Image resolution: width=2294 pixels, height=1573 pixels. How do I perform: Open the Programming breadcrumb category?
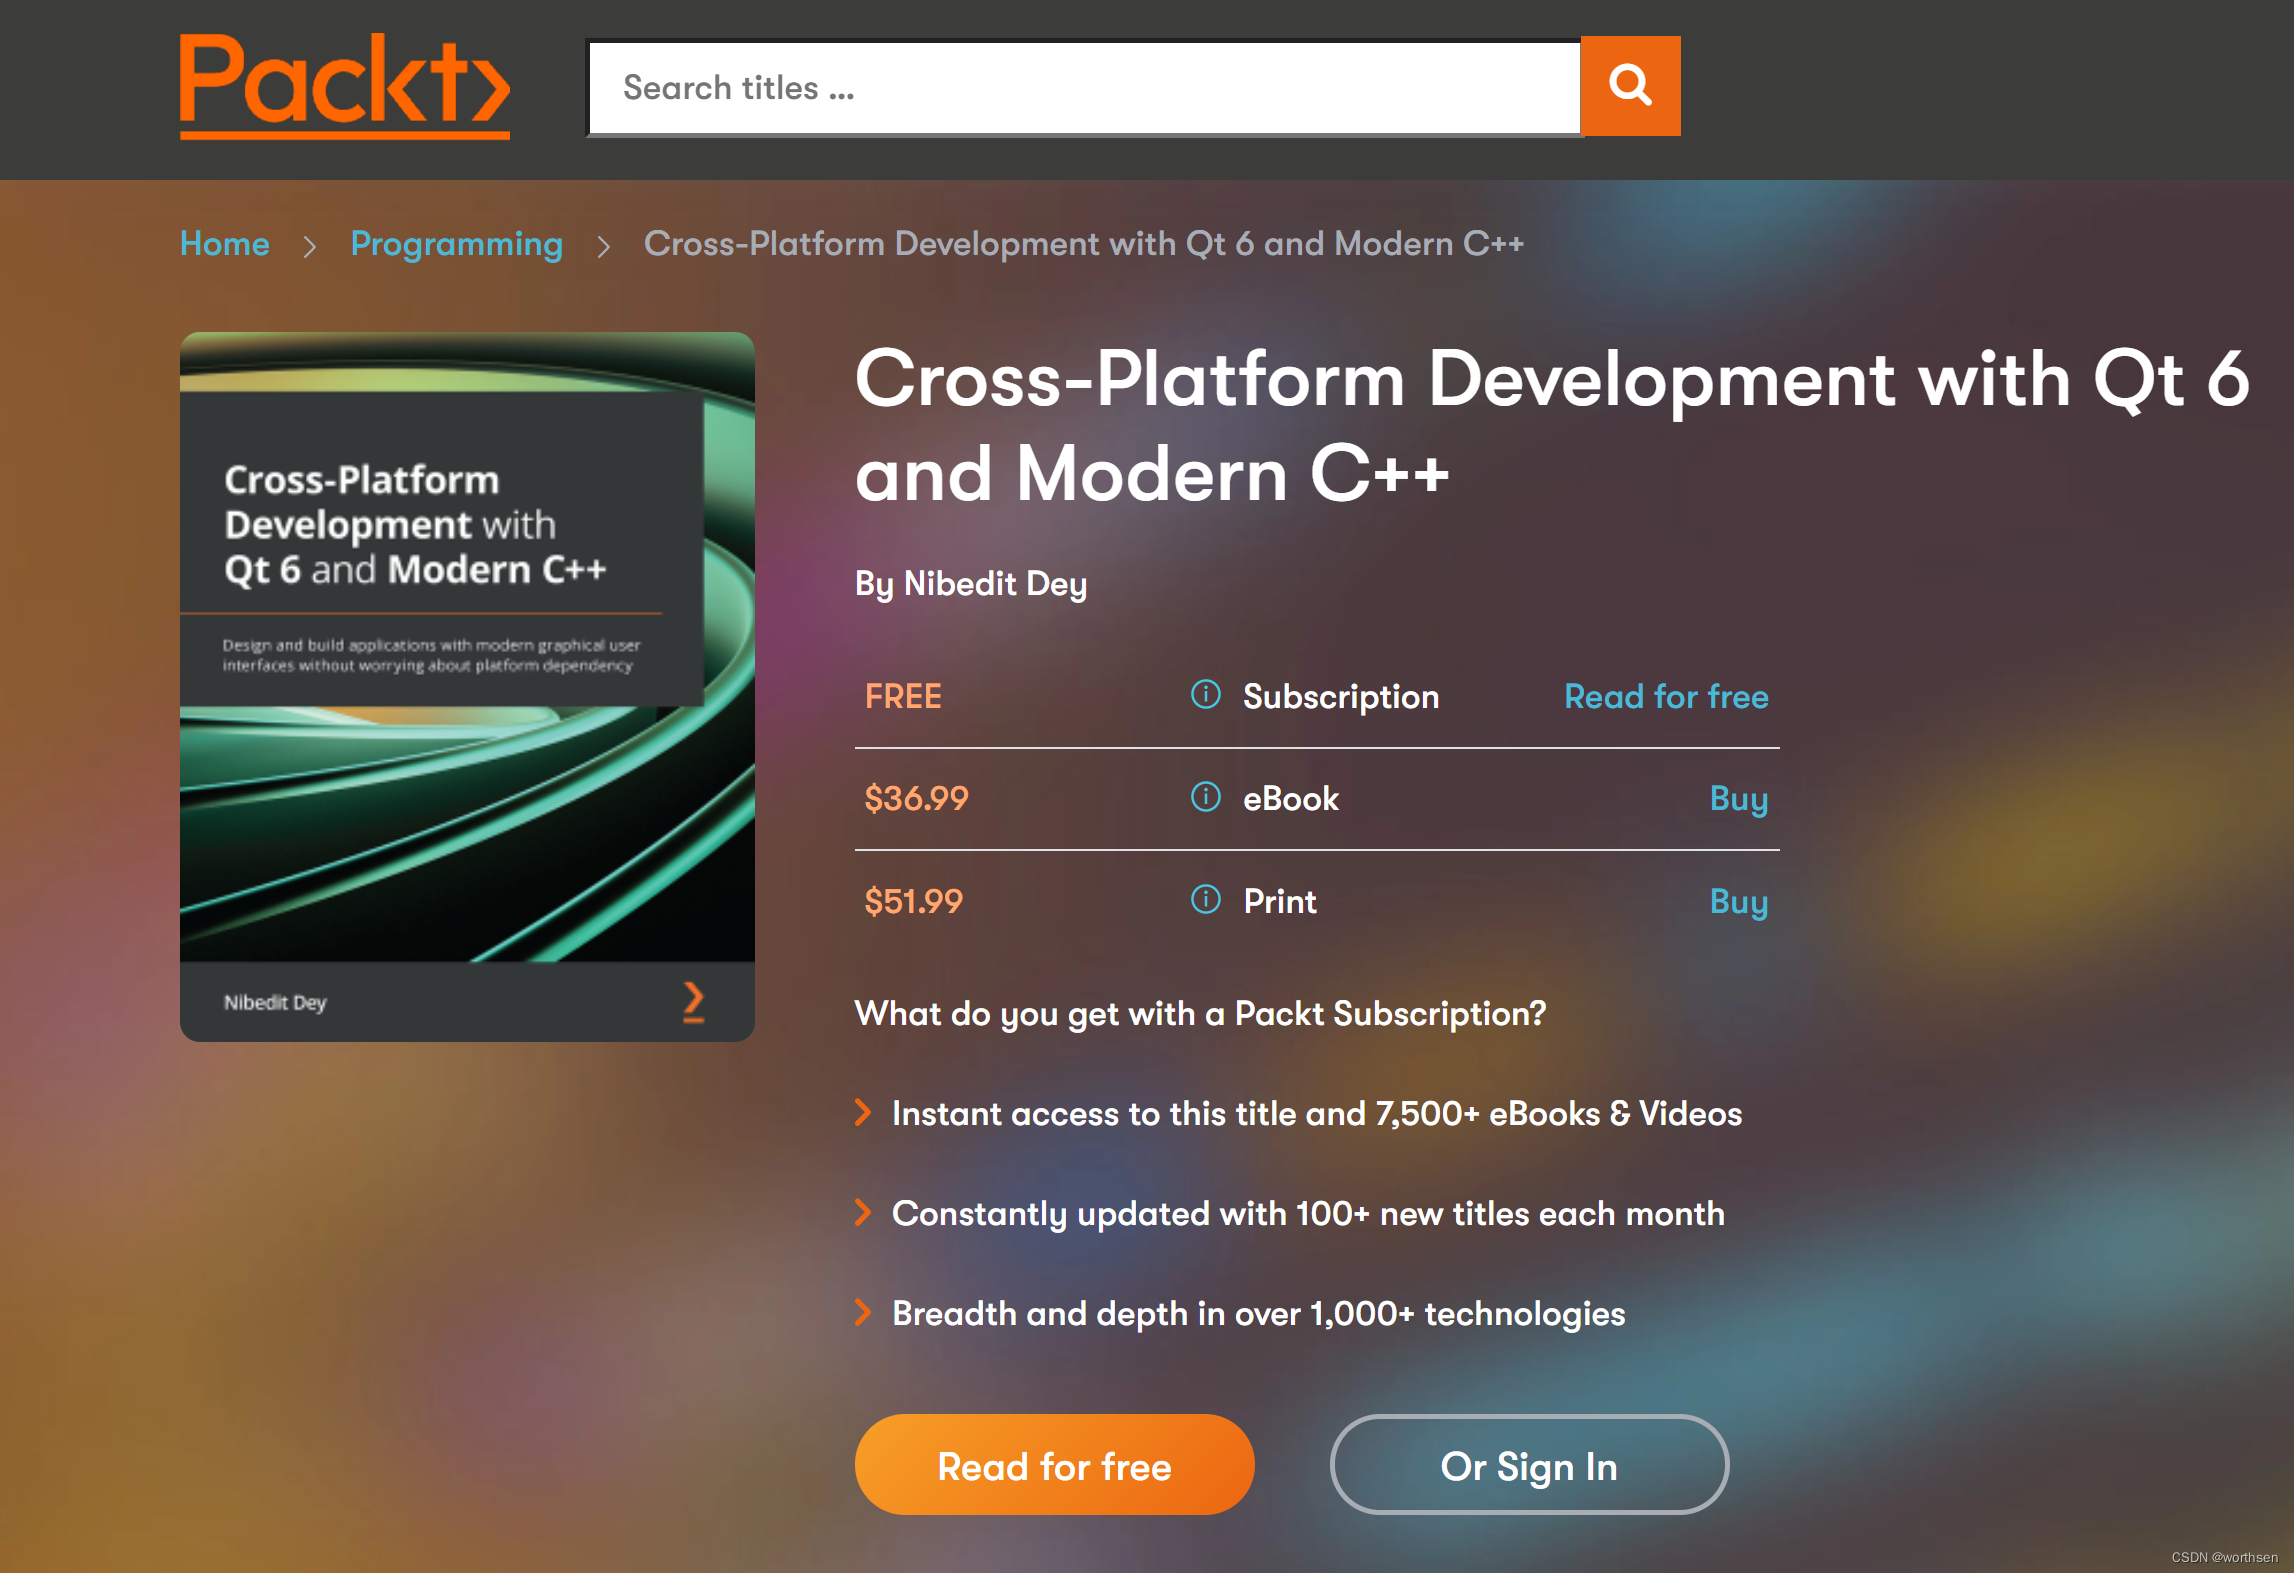(x=456, y=244)
